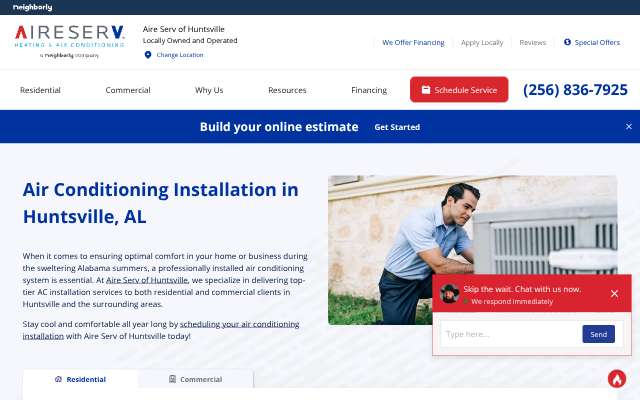Click the red flame icon

(617, 379)
